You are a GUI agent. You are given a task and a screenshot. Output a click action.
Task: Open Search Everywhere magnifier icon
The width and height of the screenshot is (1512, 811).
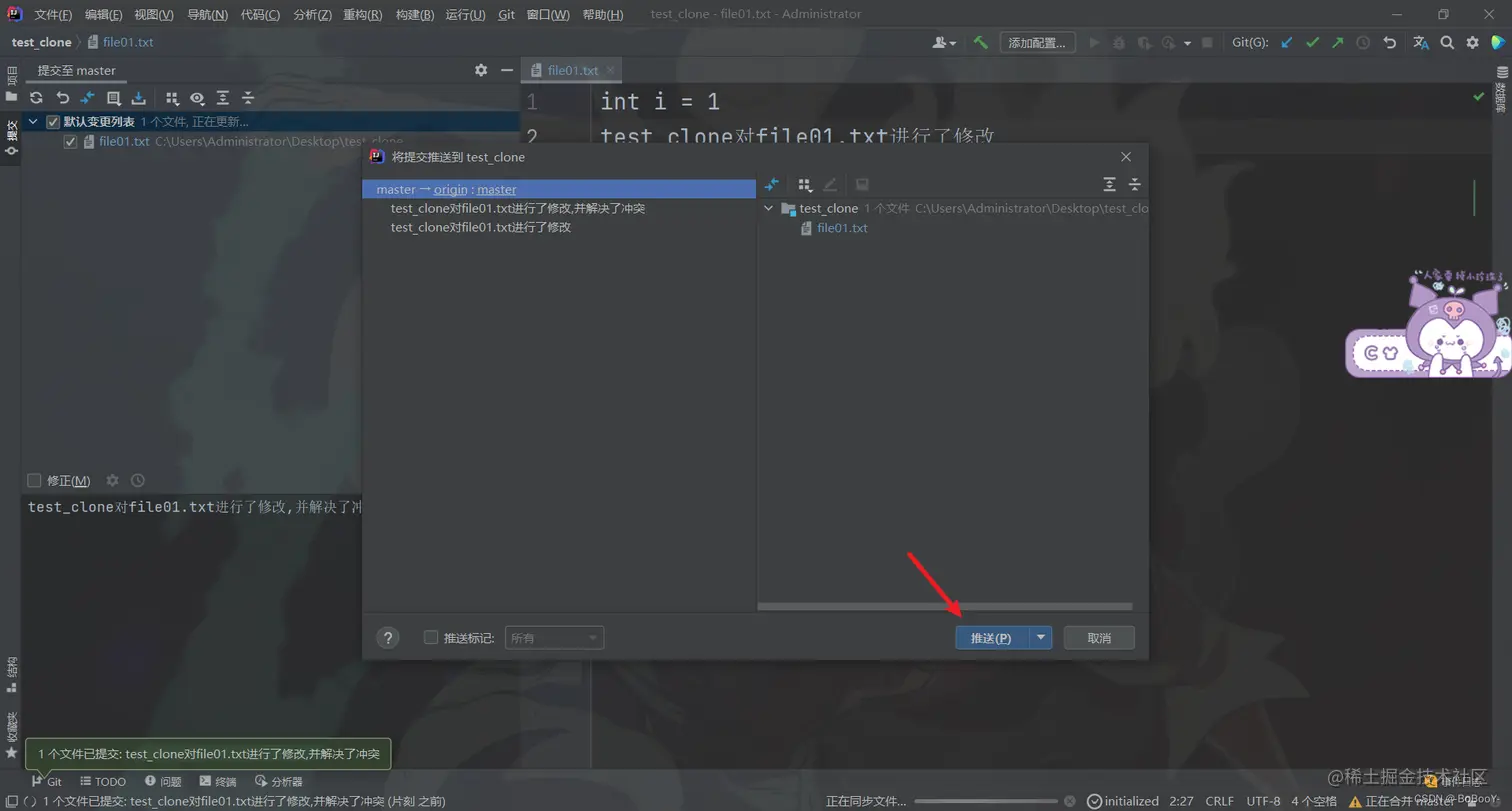[x=1447, y=42]
